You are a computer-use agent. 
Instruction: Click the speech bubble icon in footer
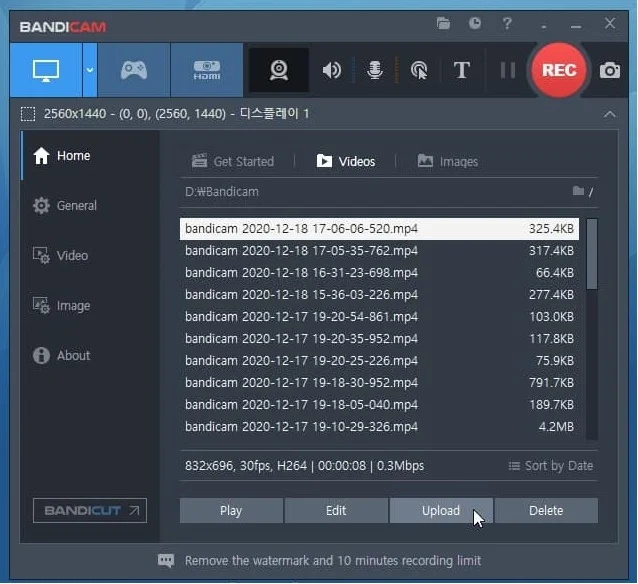[166, 561]
